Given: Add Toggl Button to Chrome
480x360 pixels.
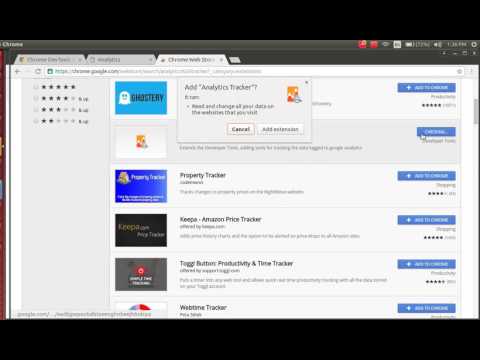Looking at the screenshot, I should 426,264.
